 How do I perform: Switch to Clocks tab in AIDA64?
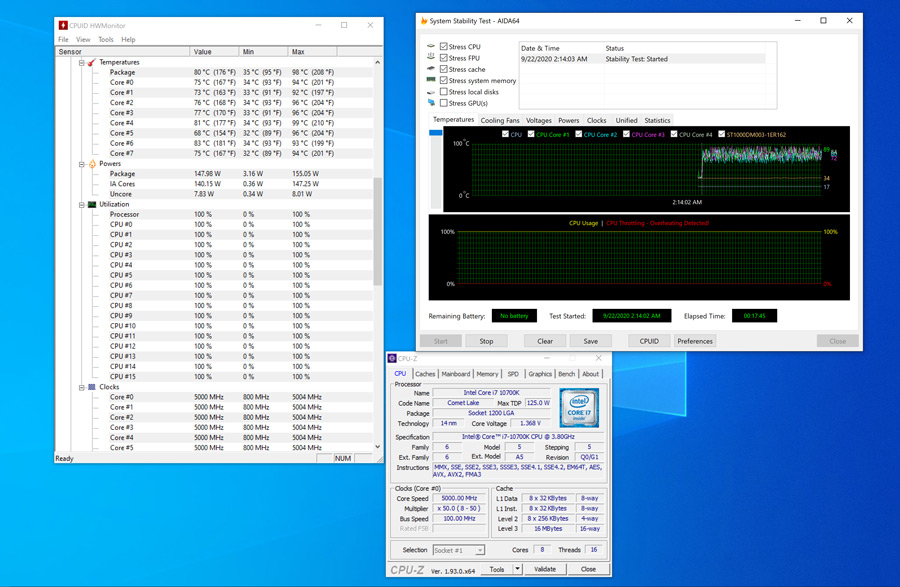[596, 120]
